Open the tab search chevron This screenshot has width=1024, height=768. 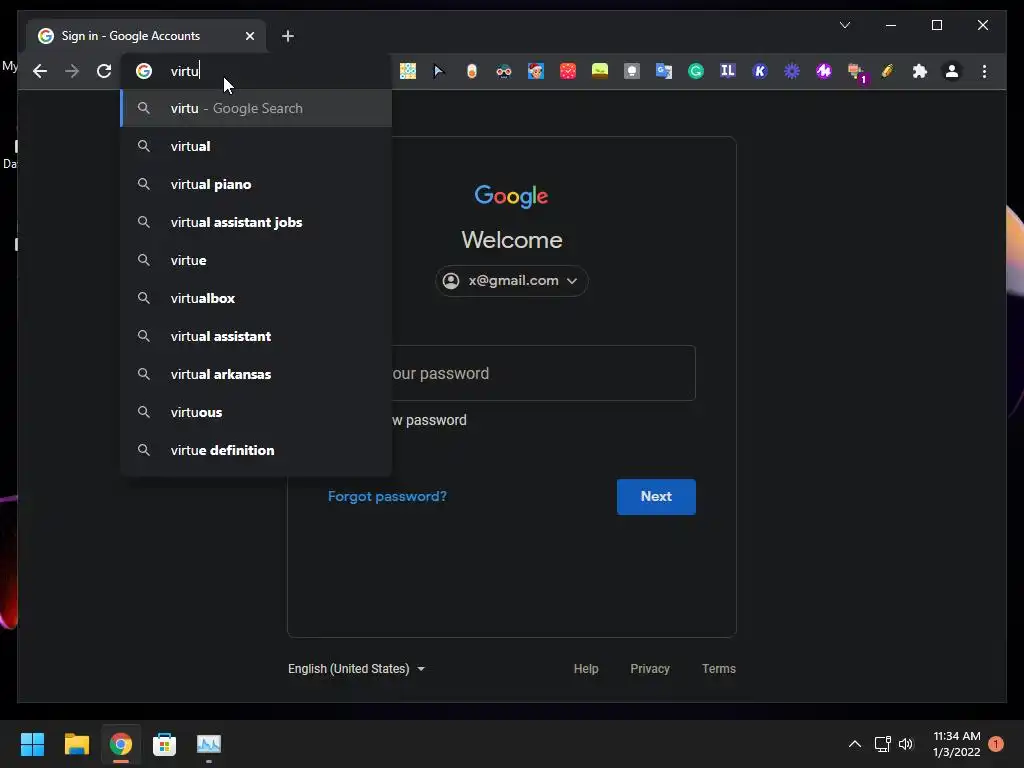[844, 25]
